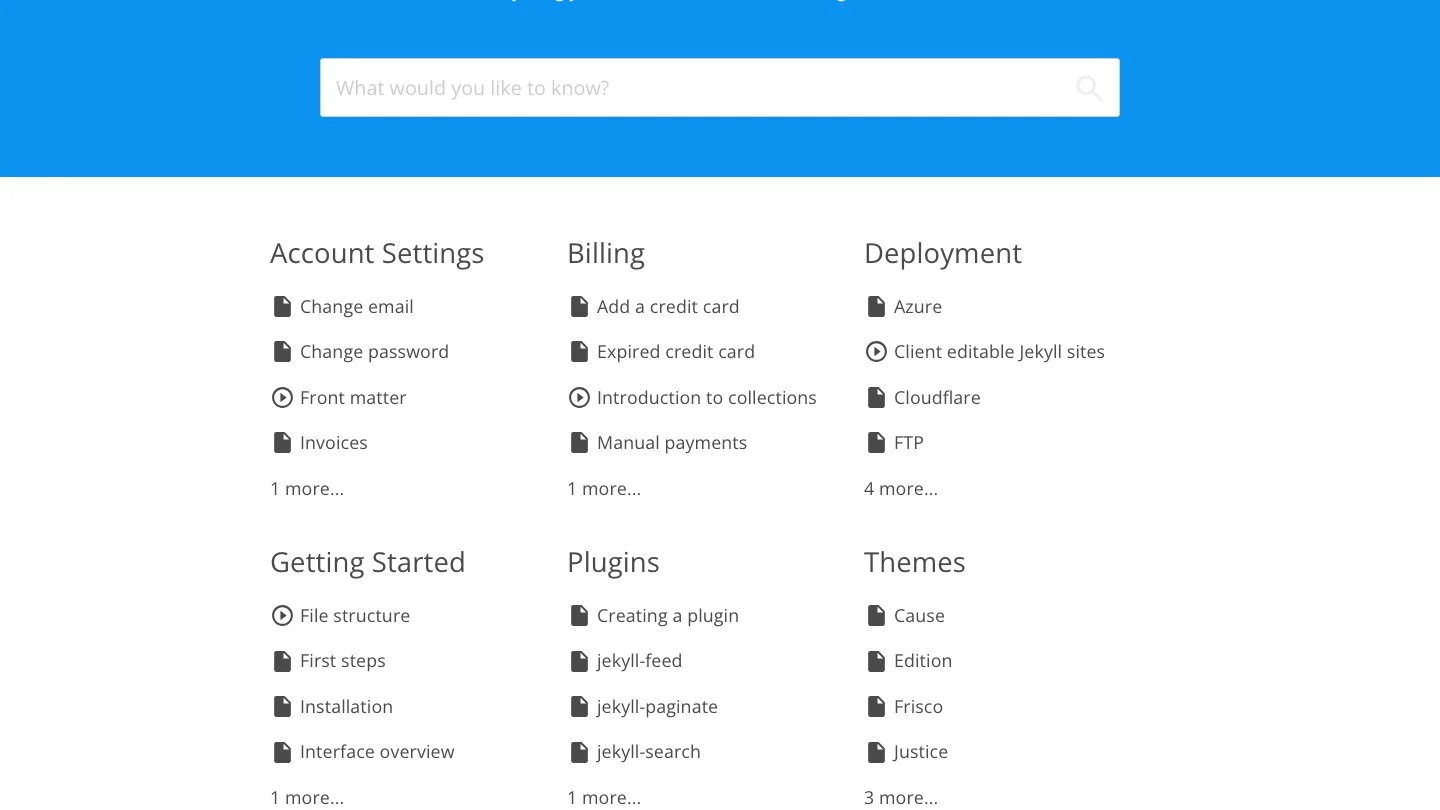Open the Billing category heading
This screenshot has height=810, width=1440.
tap(606, 254)
